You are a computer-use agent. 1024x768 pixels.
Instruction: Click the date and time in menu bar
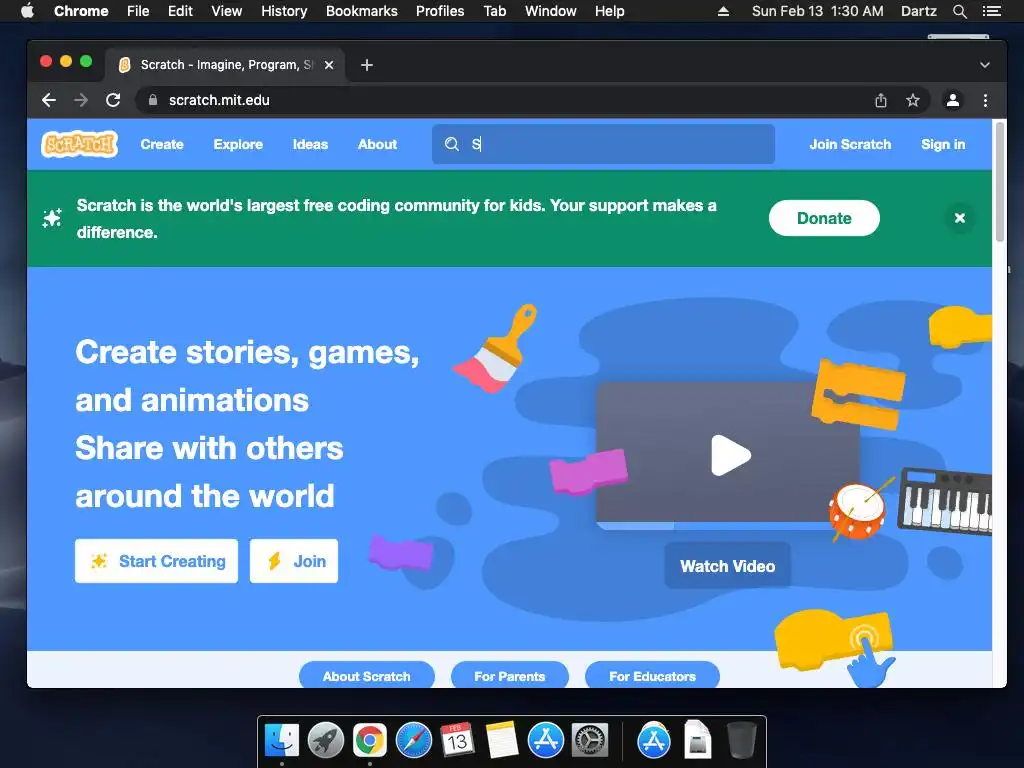coord(817,11)
